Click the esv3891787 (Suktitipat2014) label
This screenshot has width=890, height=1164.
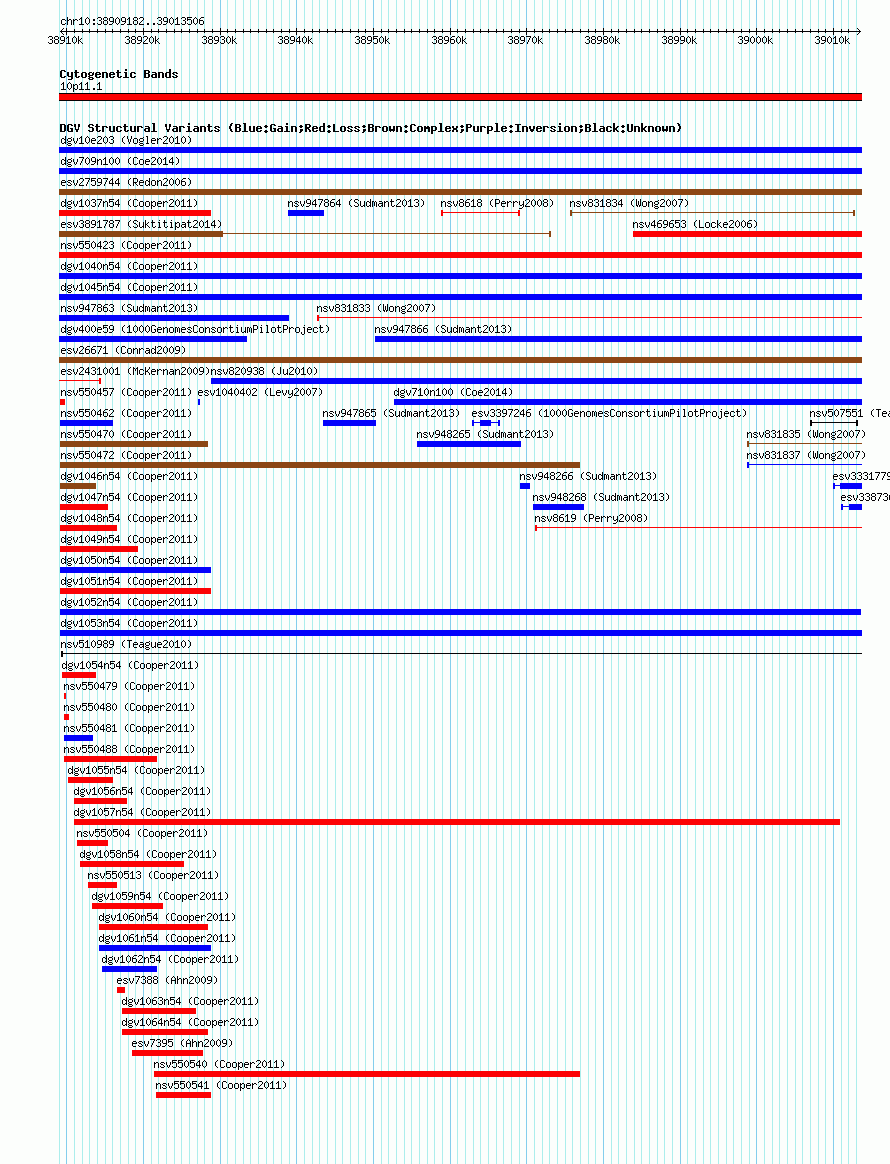click(141, 224)
